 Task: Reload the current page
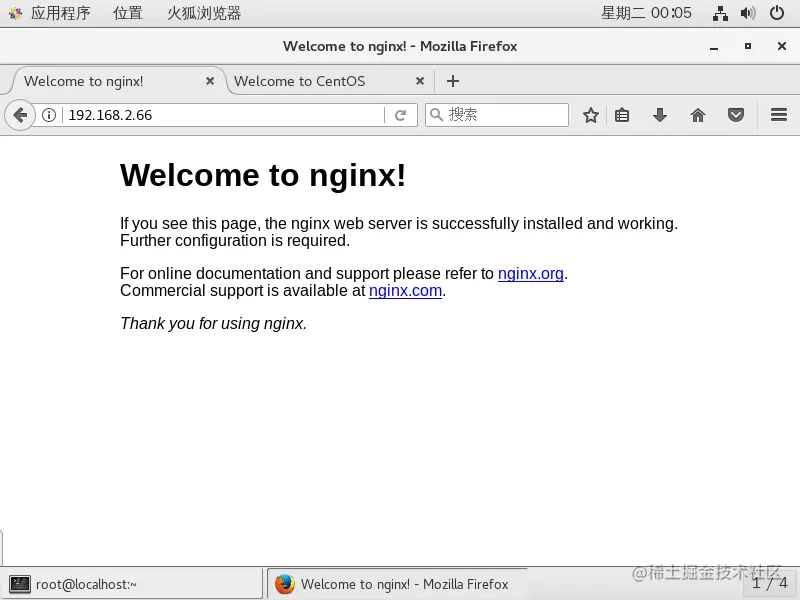(x=401, y=115)
